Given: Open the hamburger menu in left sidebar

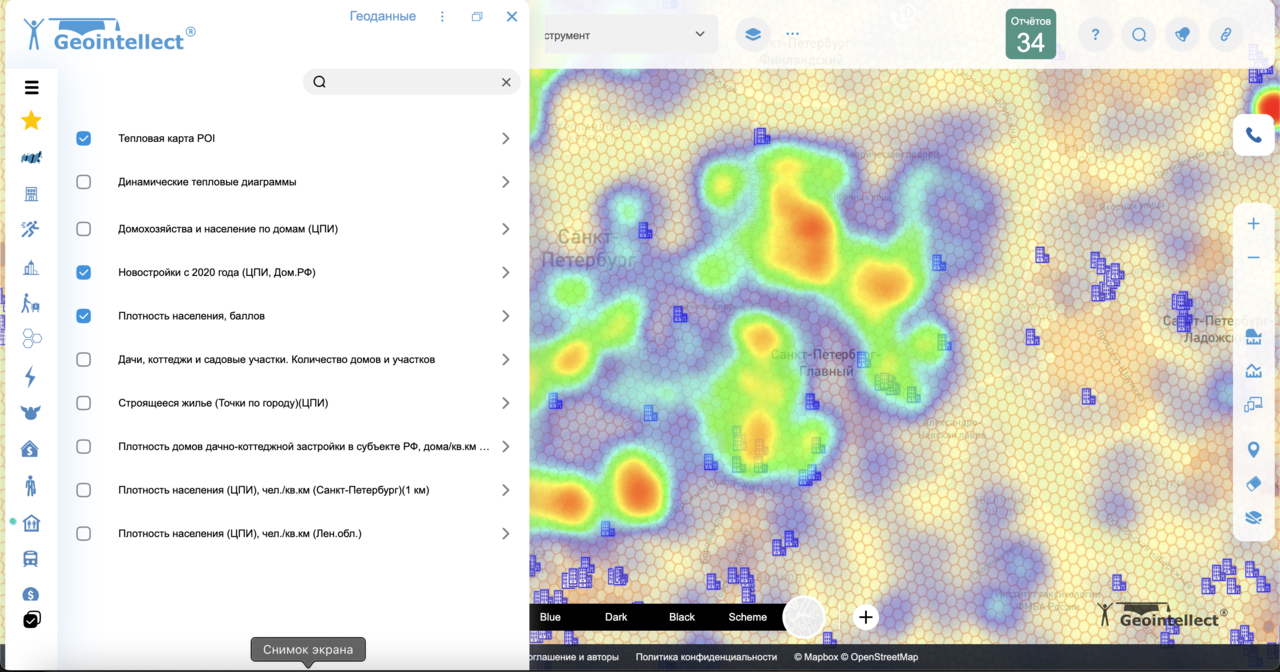Looking at the screenshot, I should (x=32, y=88).
